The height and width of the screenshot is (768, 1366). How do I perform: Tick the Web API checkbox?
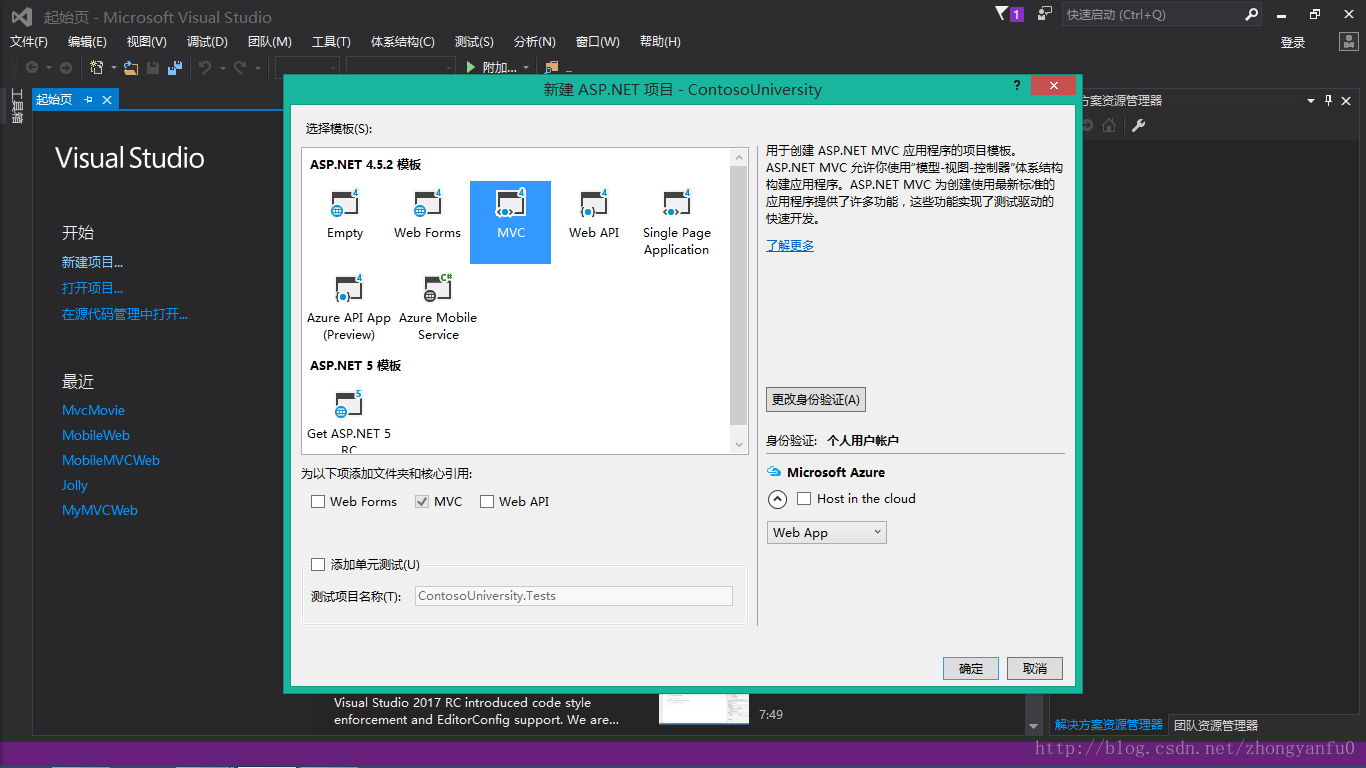pos(487,502)
